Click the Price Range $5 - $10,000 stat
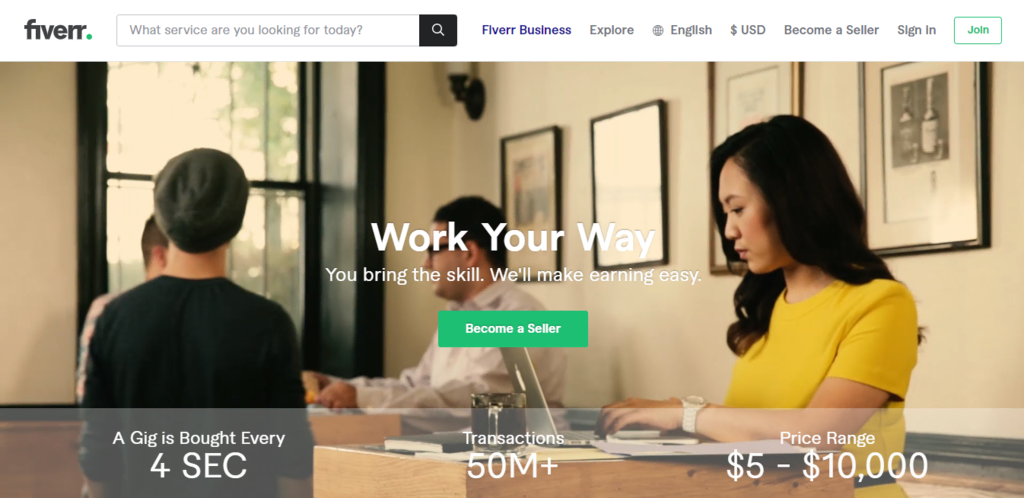The height and width of the screenshot is (498, 1024). (827, 453)
